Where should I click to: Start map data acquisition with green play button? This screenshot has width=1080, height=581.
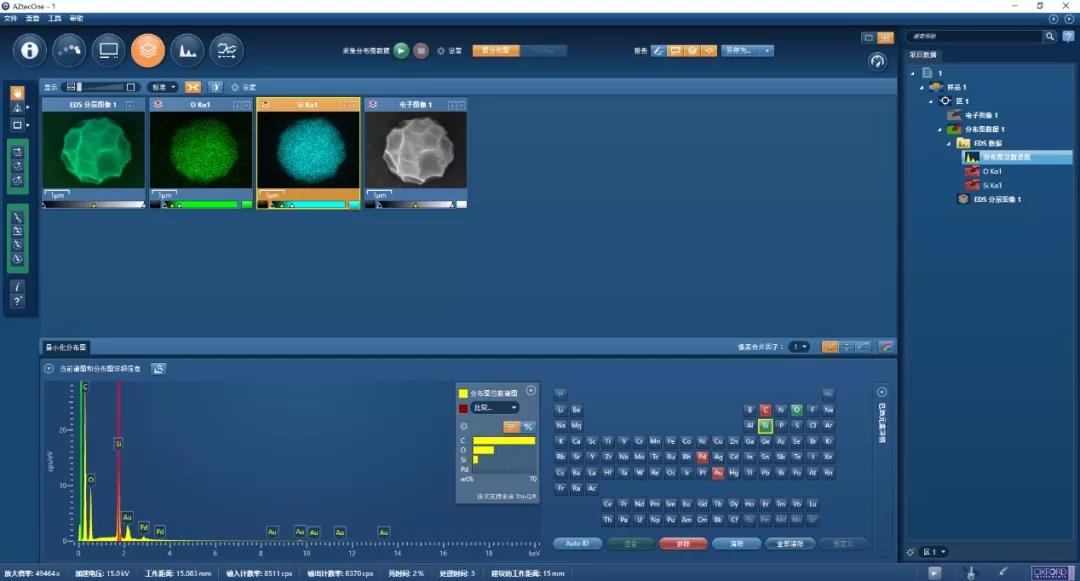401,50
